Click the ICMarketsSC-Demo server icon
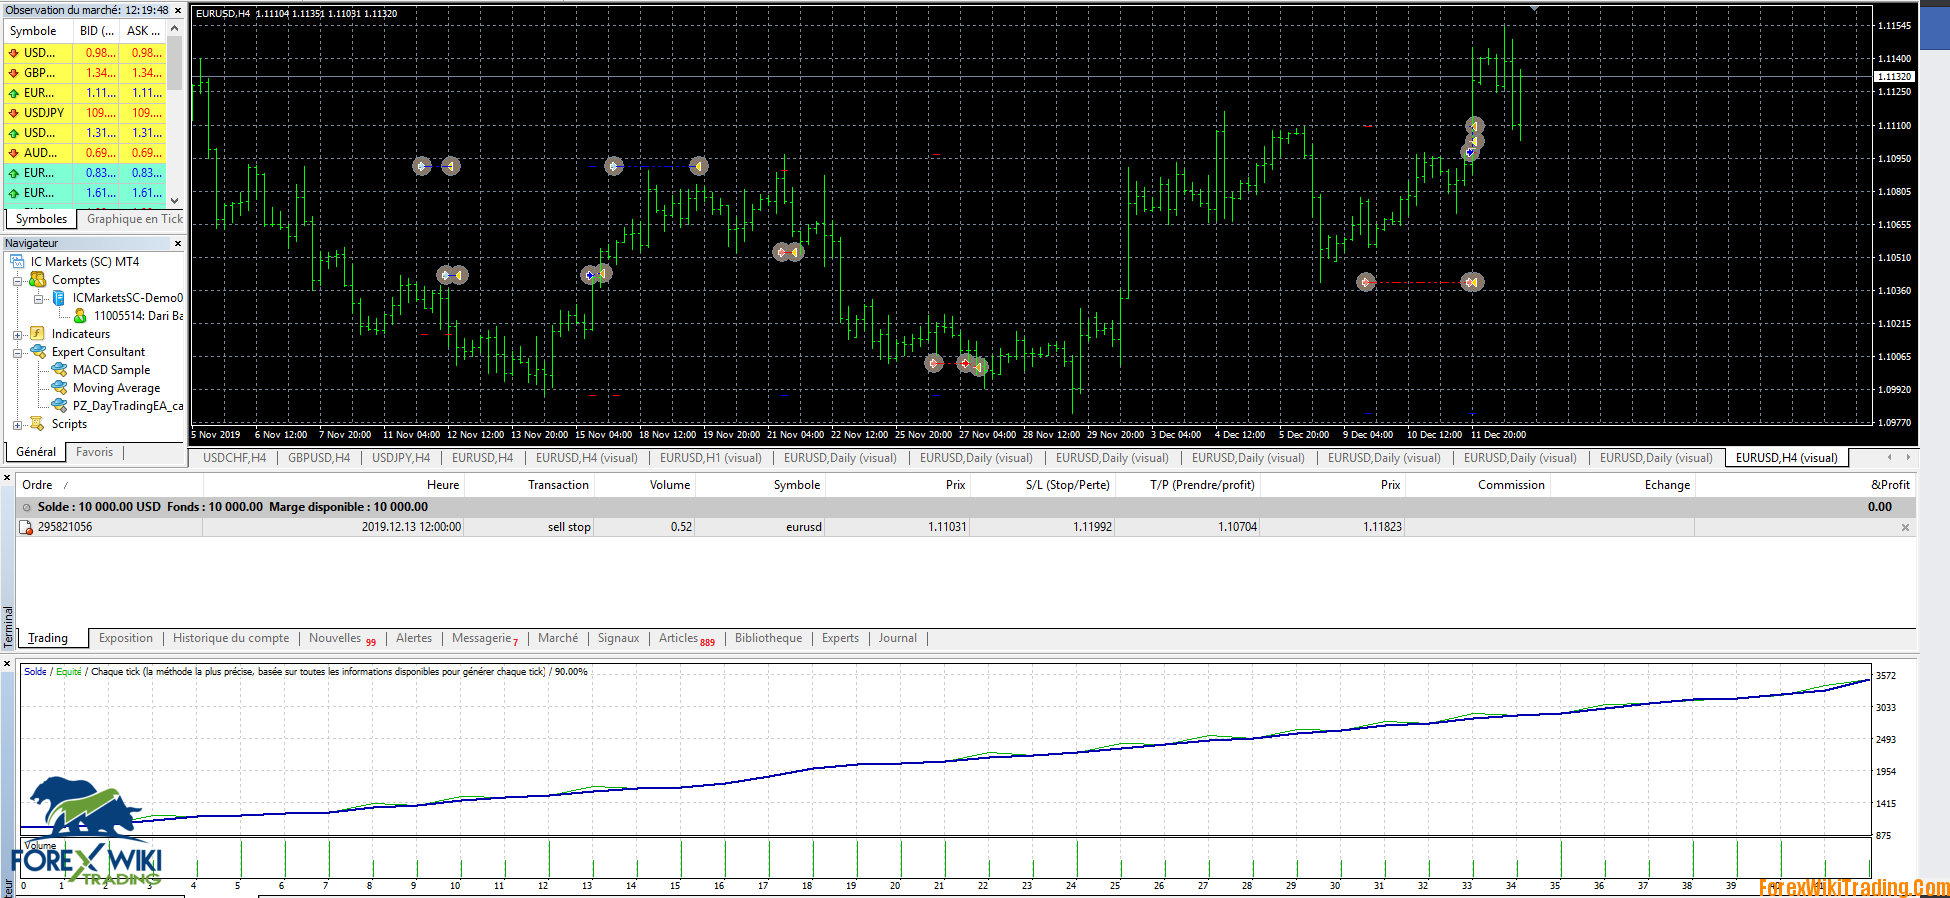 click(x=59, y=298)
